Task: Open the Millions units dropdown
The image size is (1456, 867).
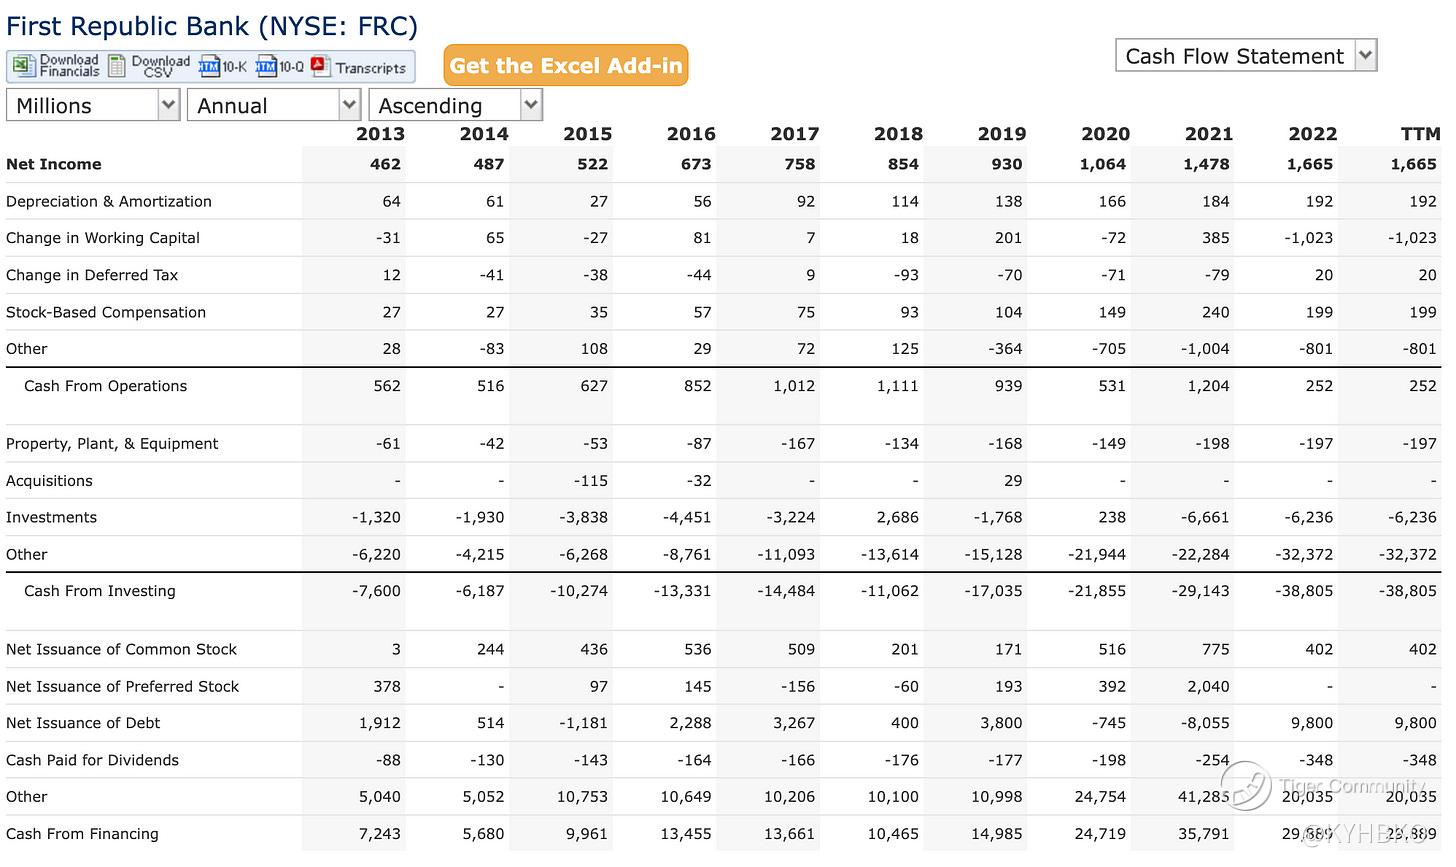Action: coord(93,105)
